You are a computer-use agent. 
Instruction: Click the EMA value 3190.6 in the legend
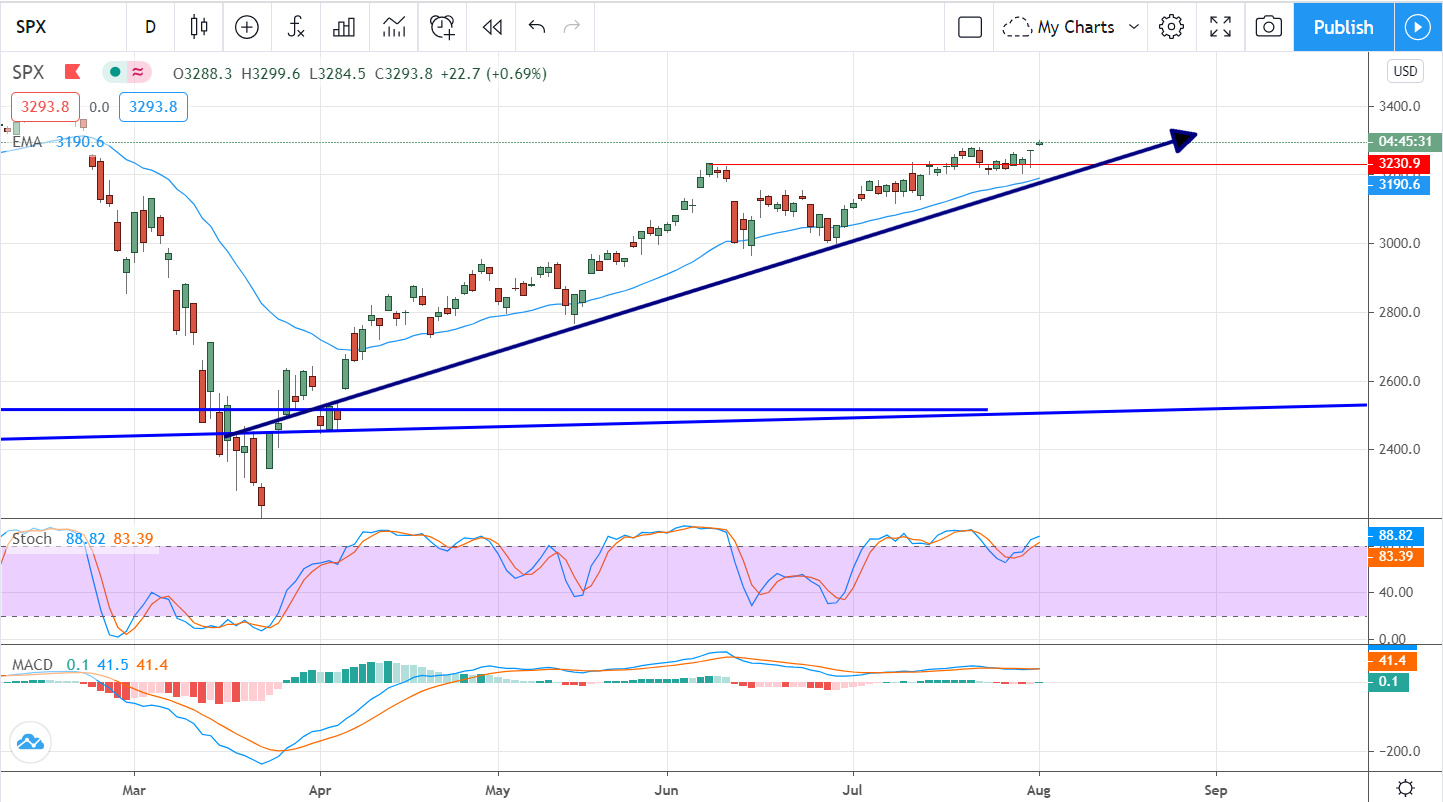point(79,142)
